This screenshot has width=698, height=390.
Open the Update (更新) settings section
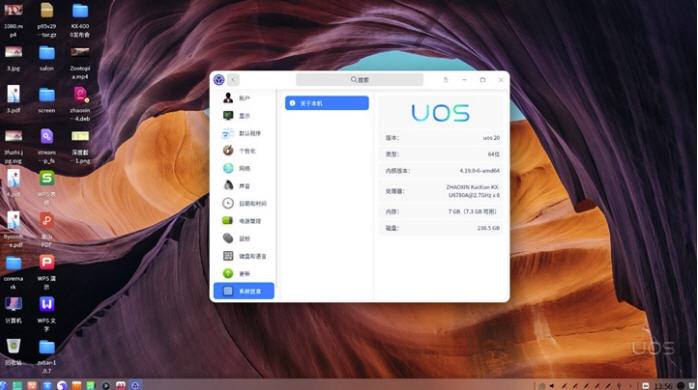[x=244, y=273]
